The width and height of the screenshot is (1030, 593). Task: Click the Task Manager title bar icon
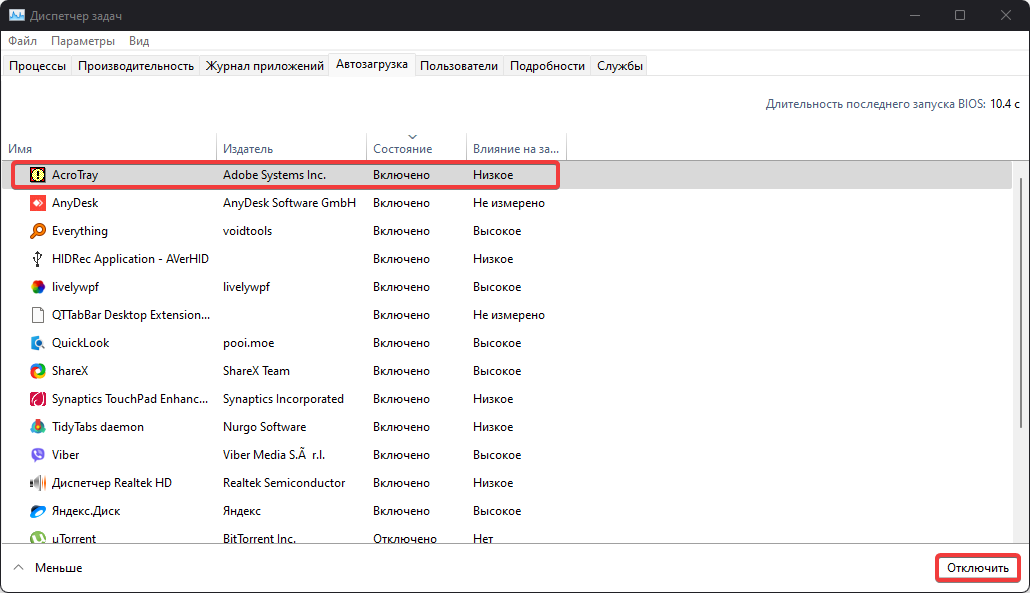tap(16, 15)
